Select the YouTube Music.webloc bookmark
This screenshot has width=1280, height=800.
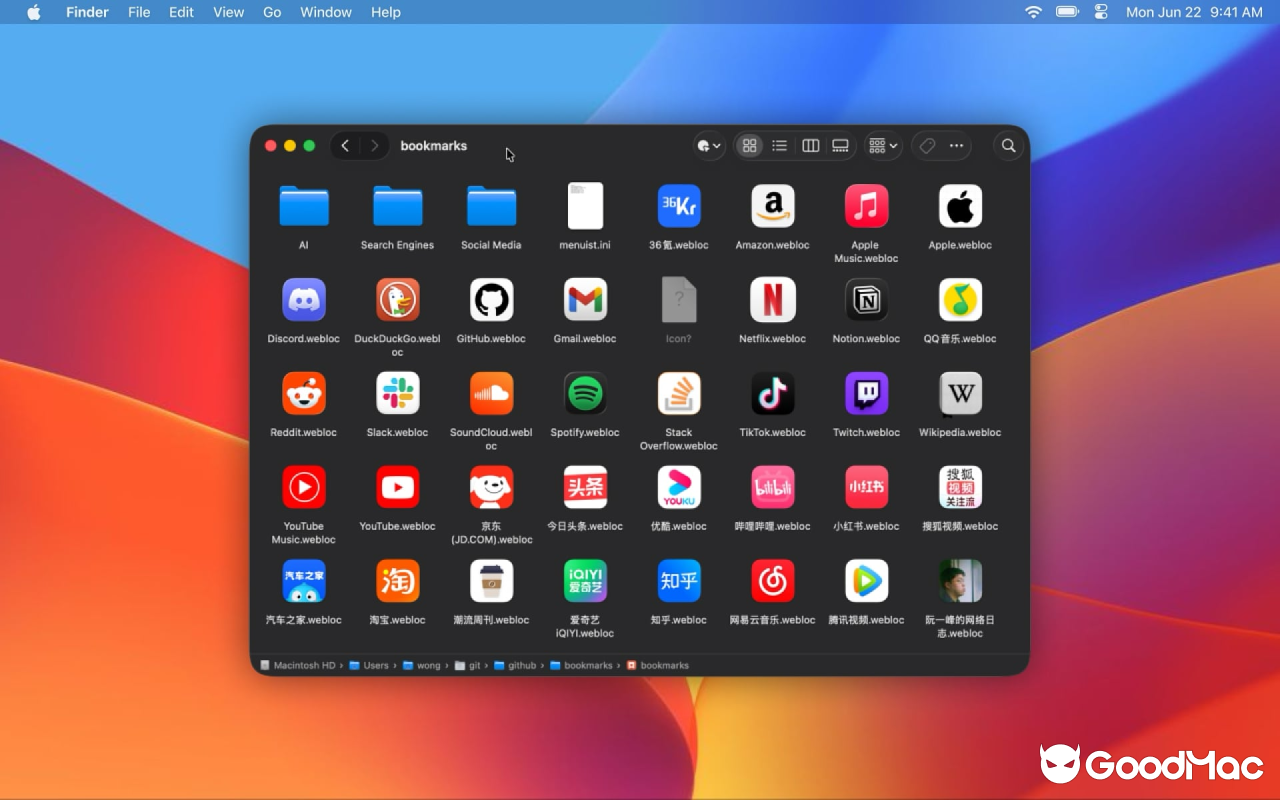(304, 487)
